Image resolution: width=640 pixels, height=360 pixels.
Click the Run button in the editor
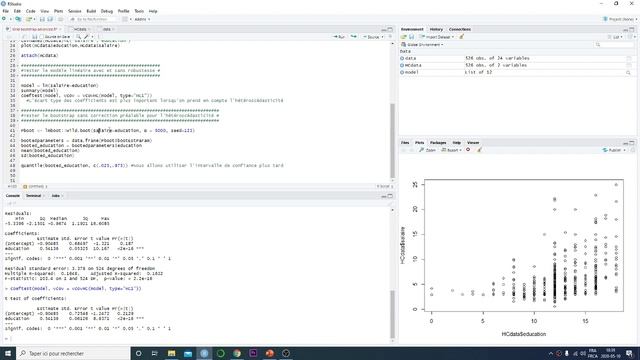pos(339,37)
